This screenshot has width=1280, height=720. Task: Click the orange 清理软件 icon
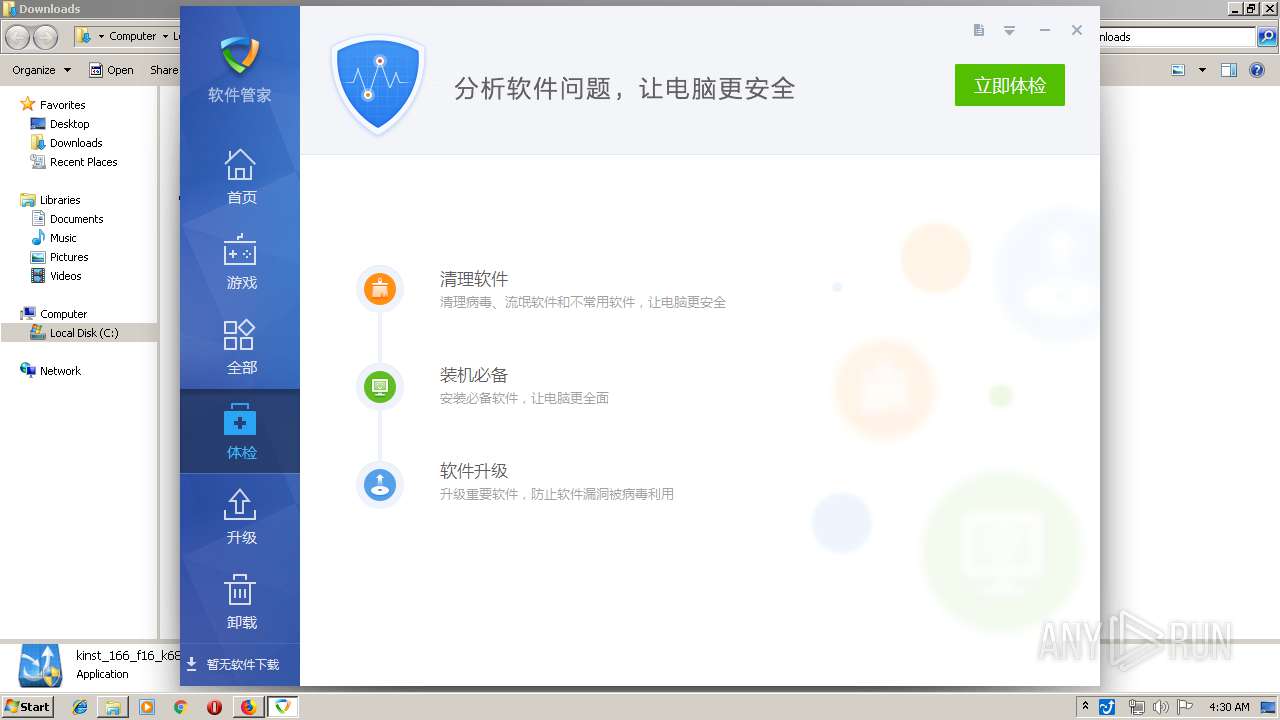point(380,289)
